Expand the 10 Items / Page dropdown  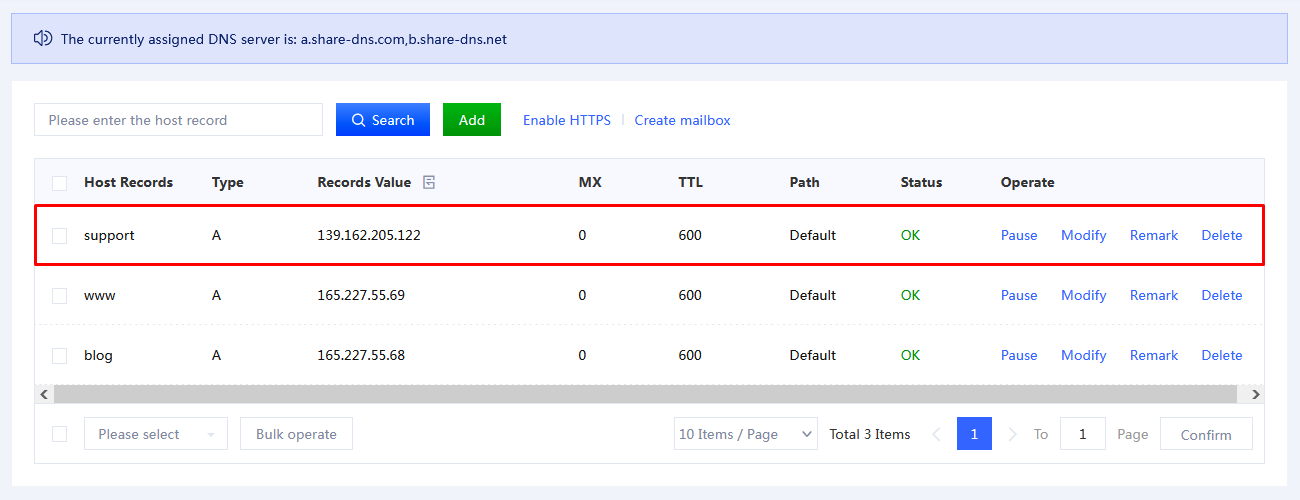pos(746,434)
